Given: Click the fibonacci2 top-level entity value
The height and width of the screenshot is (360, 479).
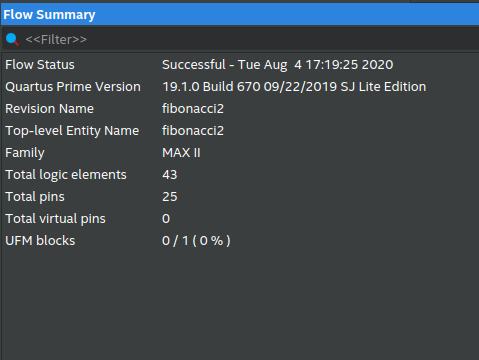Looking at the screenshot, I should pos(193,131).
